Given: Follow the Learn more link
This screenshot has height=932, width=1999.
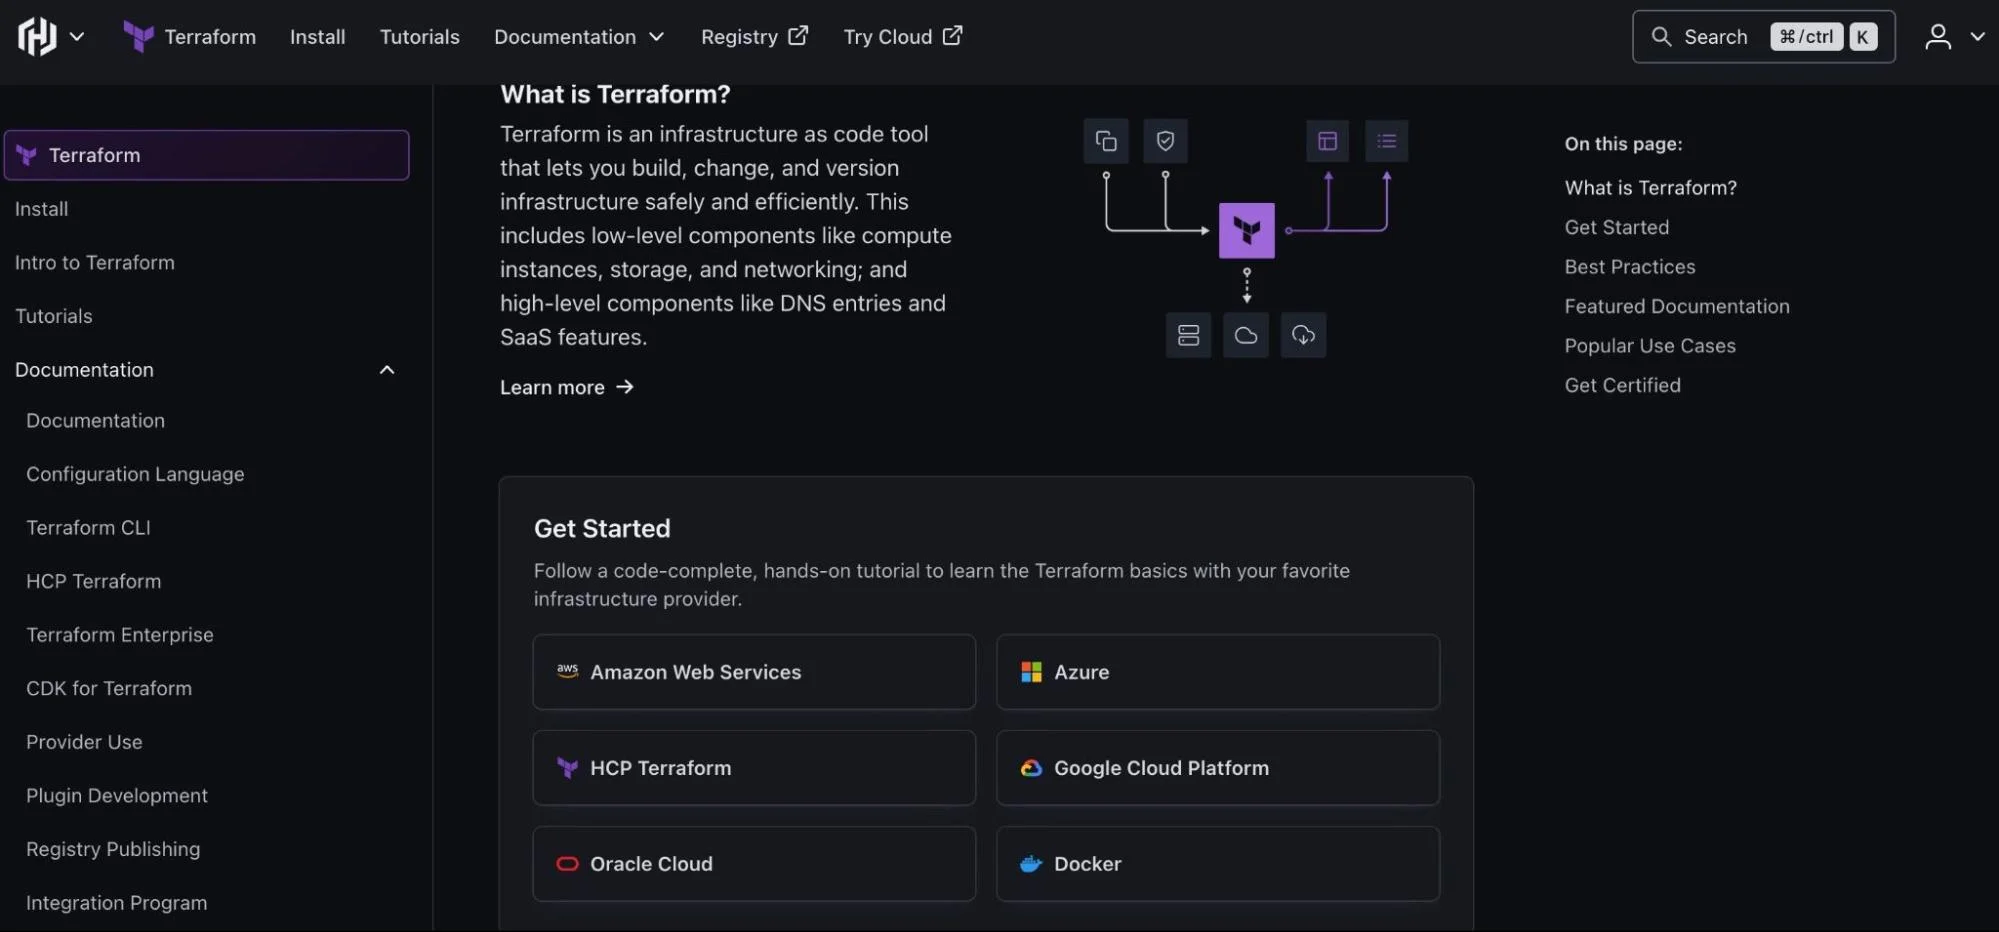Looking at the screenshot, I should pyautogui.click(x=566, y=387).
